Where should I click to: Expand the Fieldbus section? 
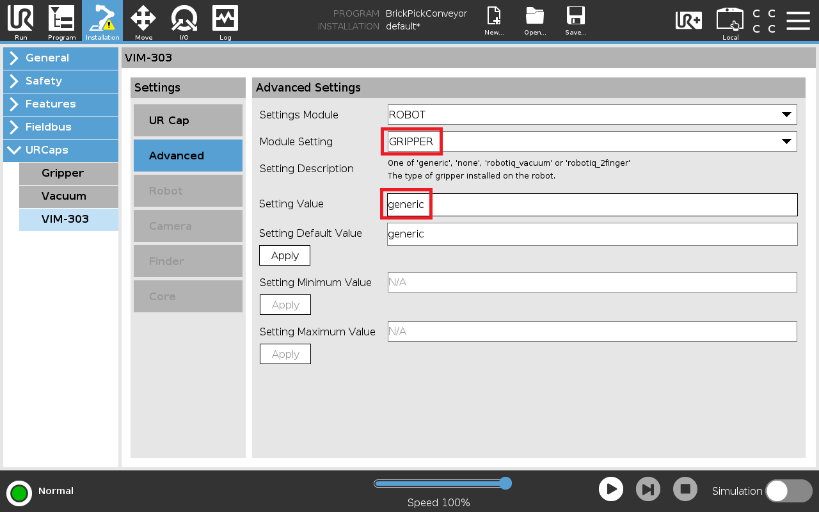[x=61, y=127]
